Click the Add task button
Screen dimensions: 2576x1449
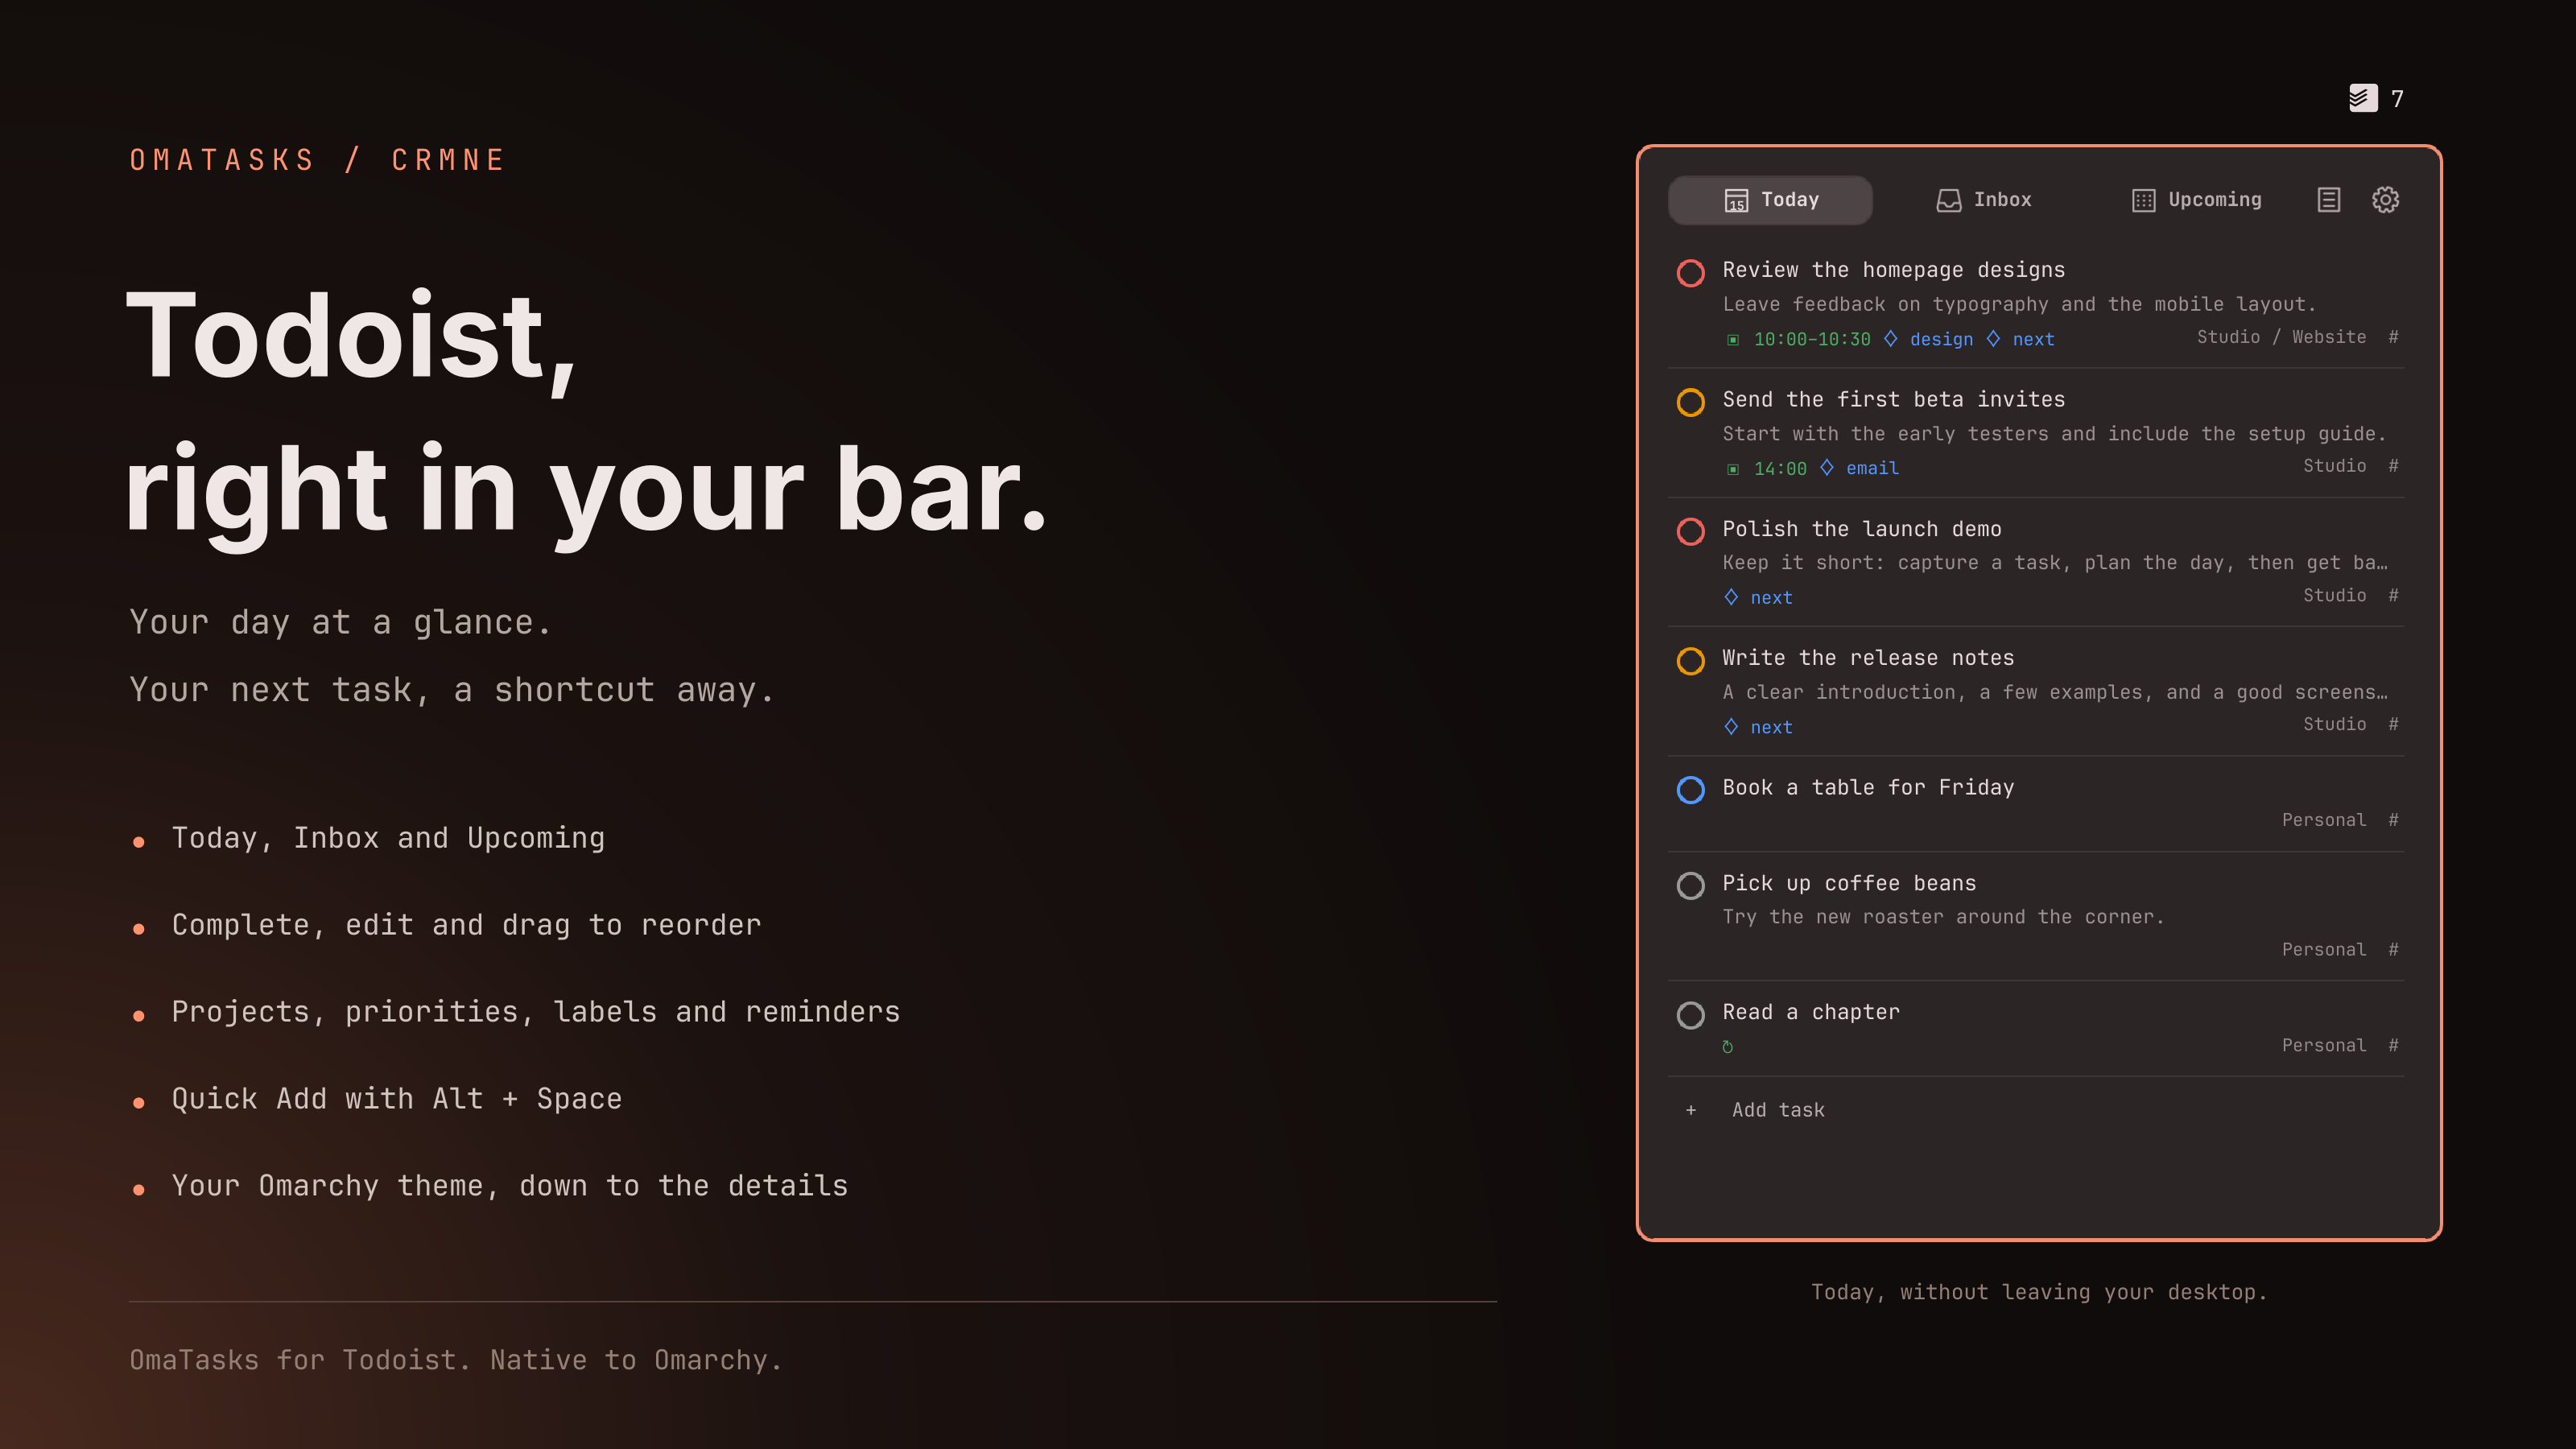click(x=1778, y=1110)
